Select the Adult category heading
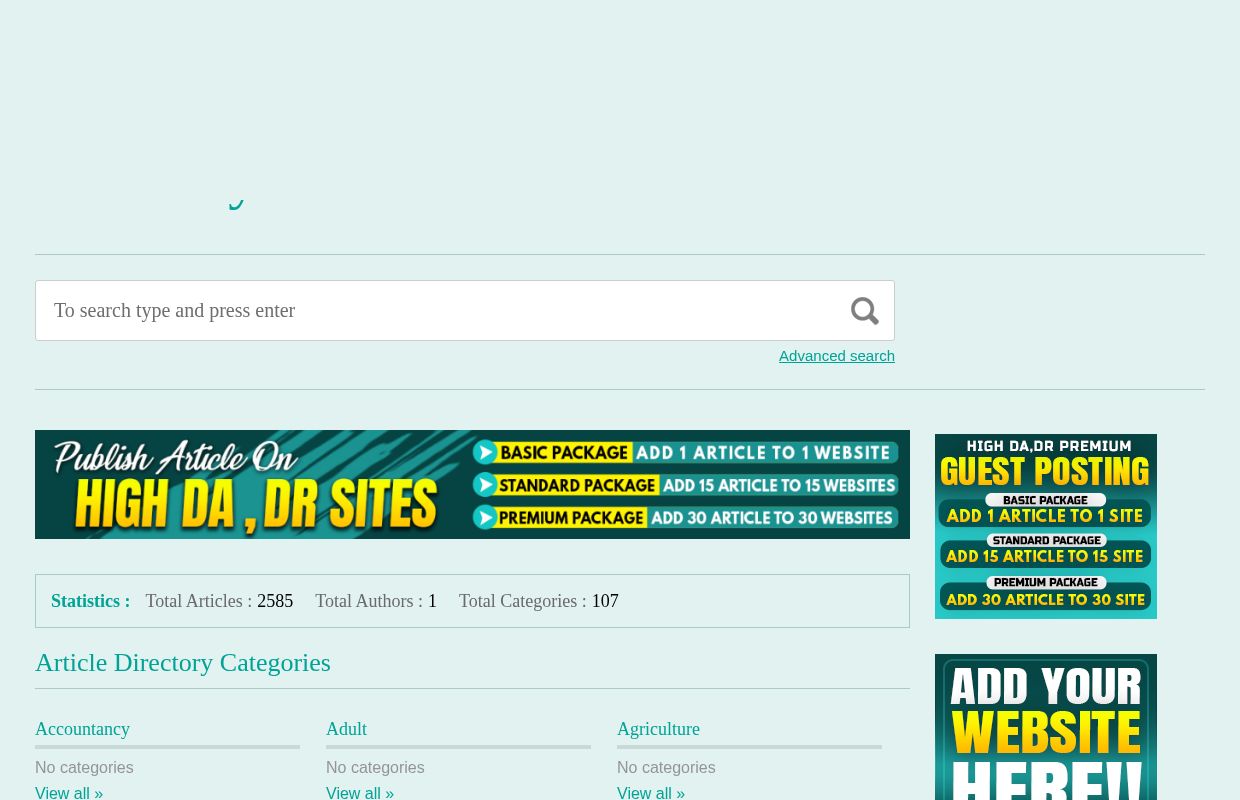This screenshot has width=1240, height=800. pyautogui.click(x=346, y=729)
